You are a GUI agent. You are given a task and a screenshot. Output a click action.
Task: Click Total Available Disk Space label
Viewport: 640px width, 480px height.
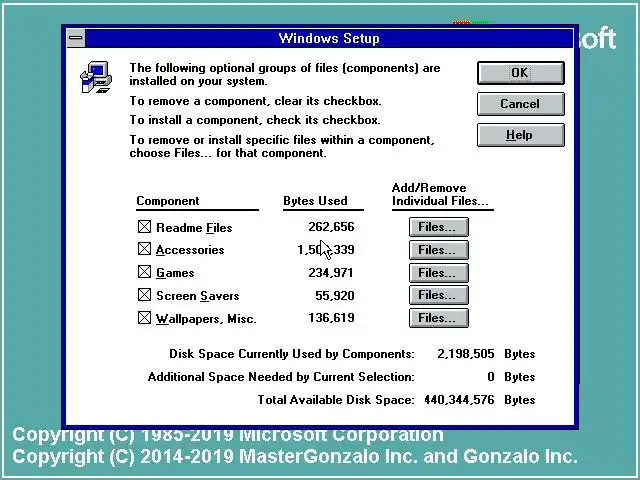point(336,400)
